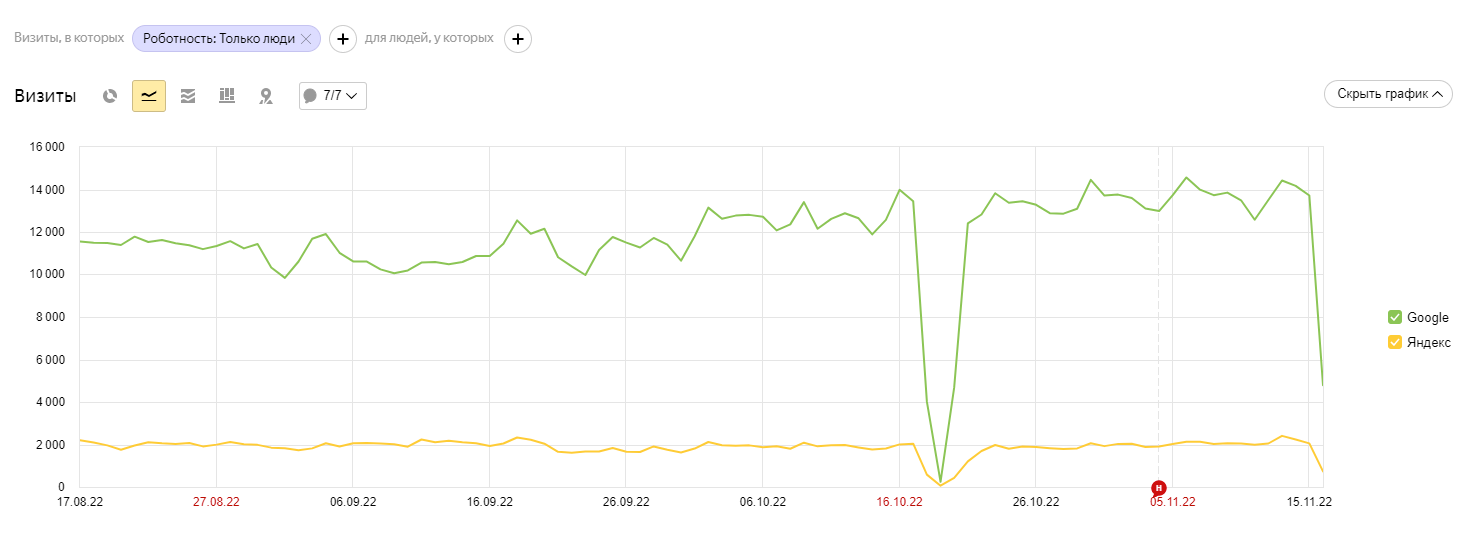This screenshot has width=1467, height=536.
Task: Add a visit condition with plus button
Action: (343, 39)
